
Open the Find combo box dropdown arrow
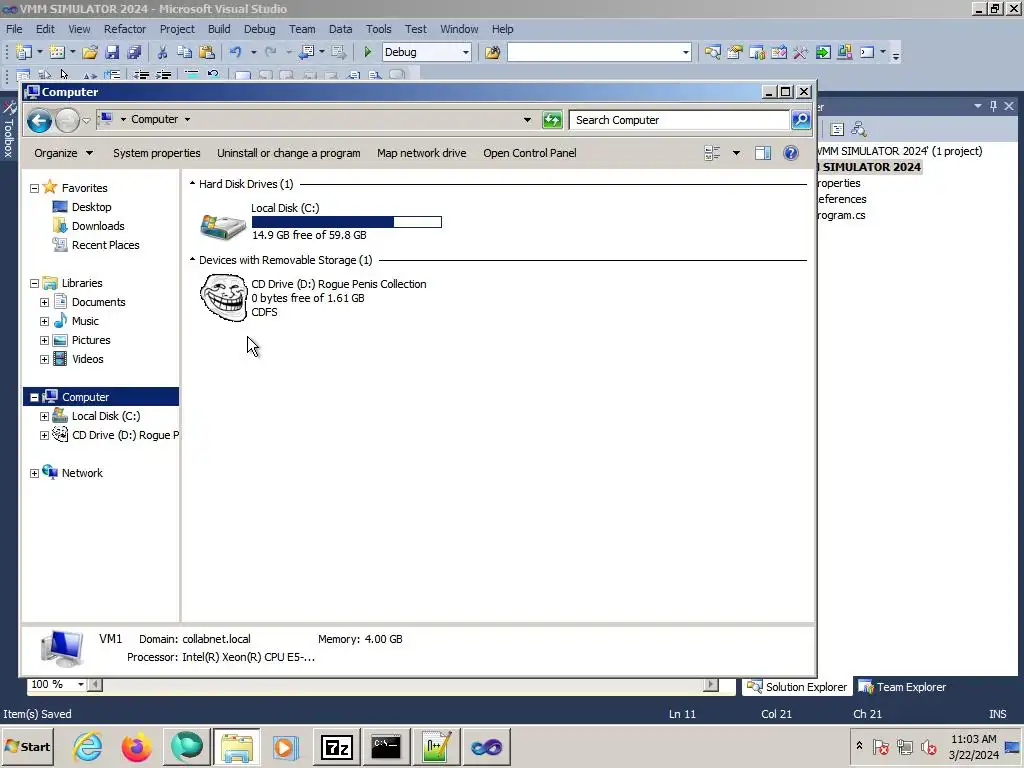(686, 52)
